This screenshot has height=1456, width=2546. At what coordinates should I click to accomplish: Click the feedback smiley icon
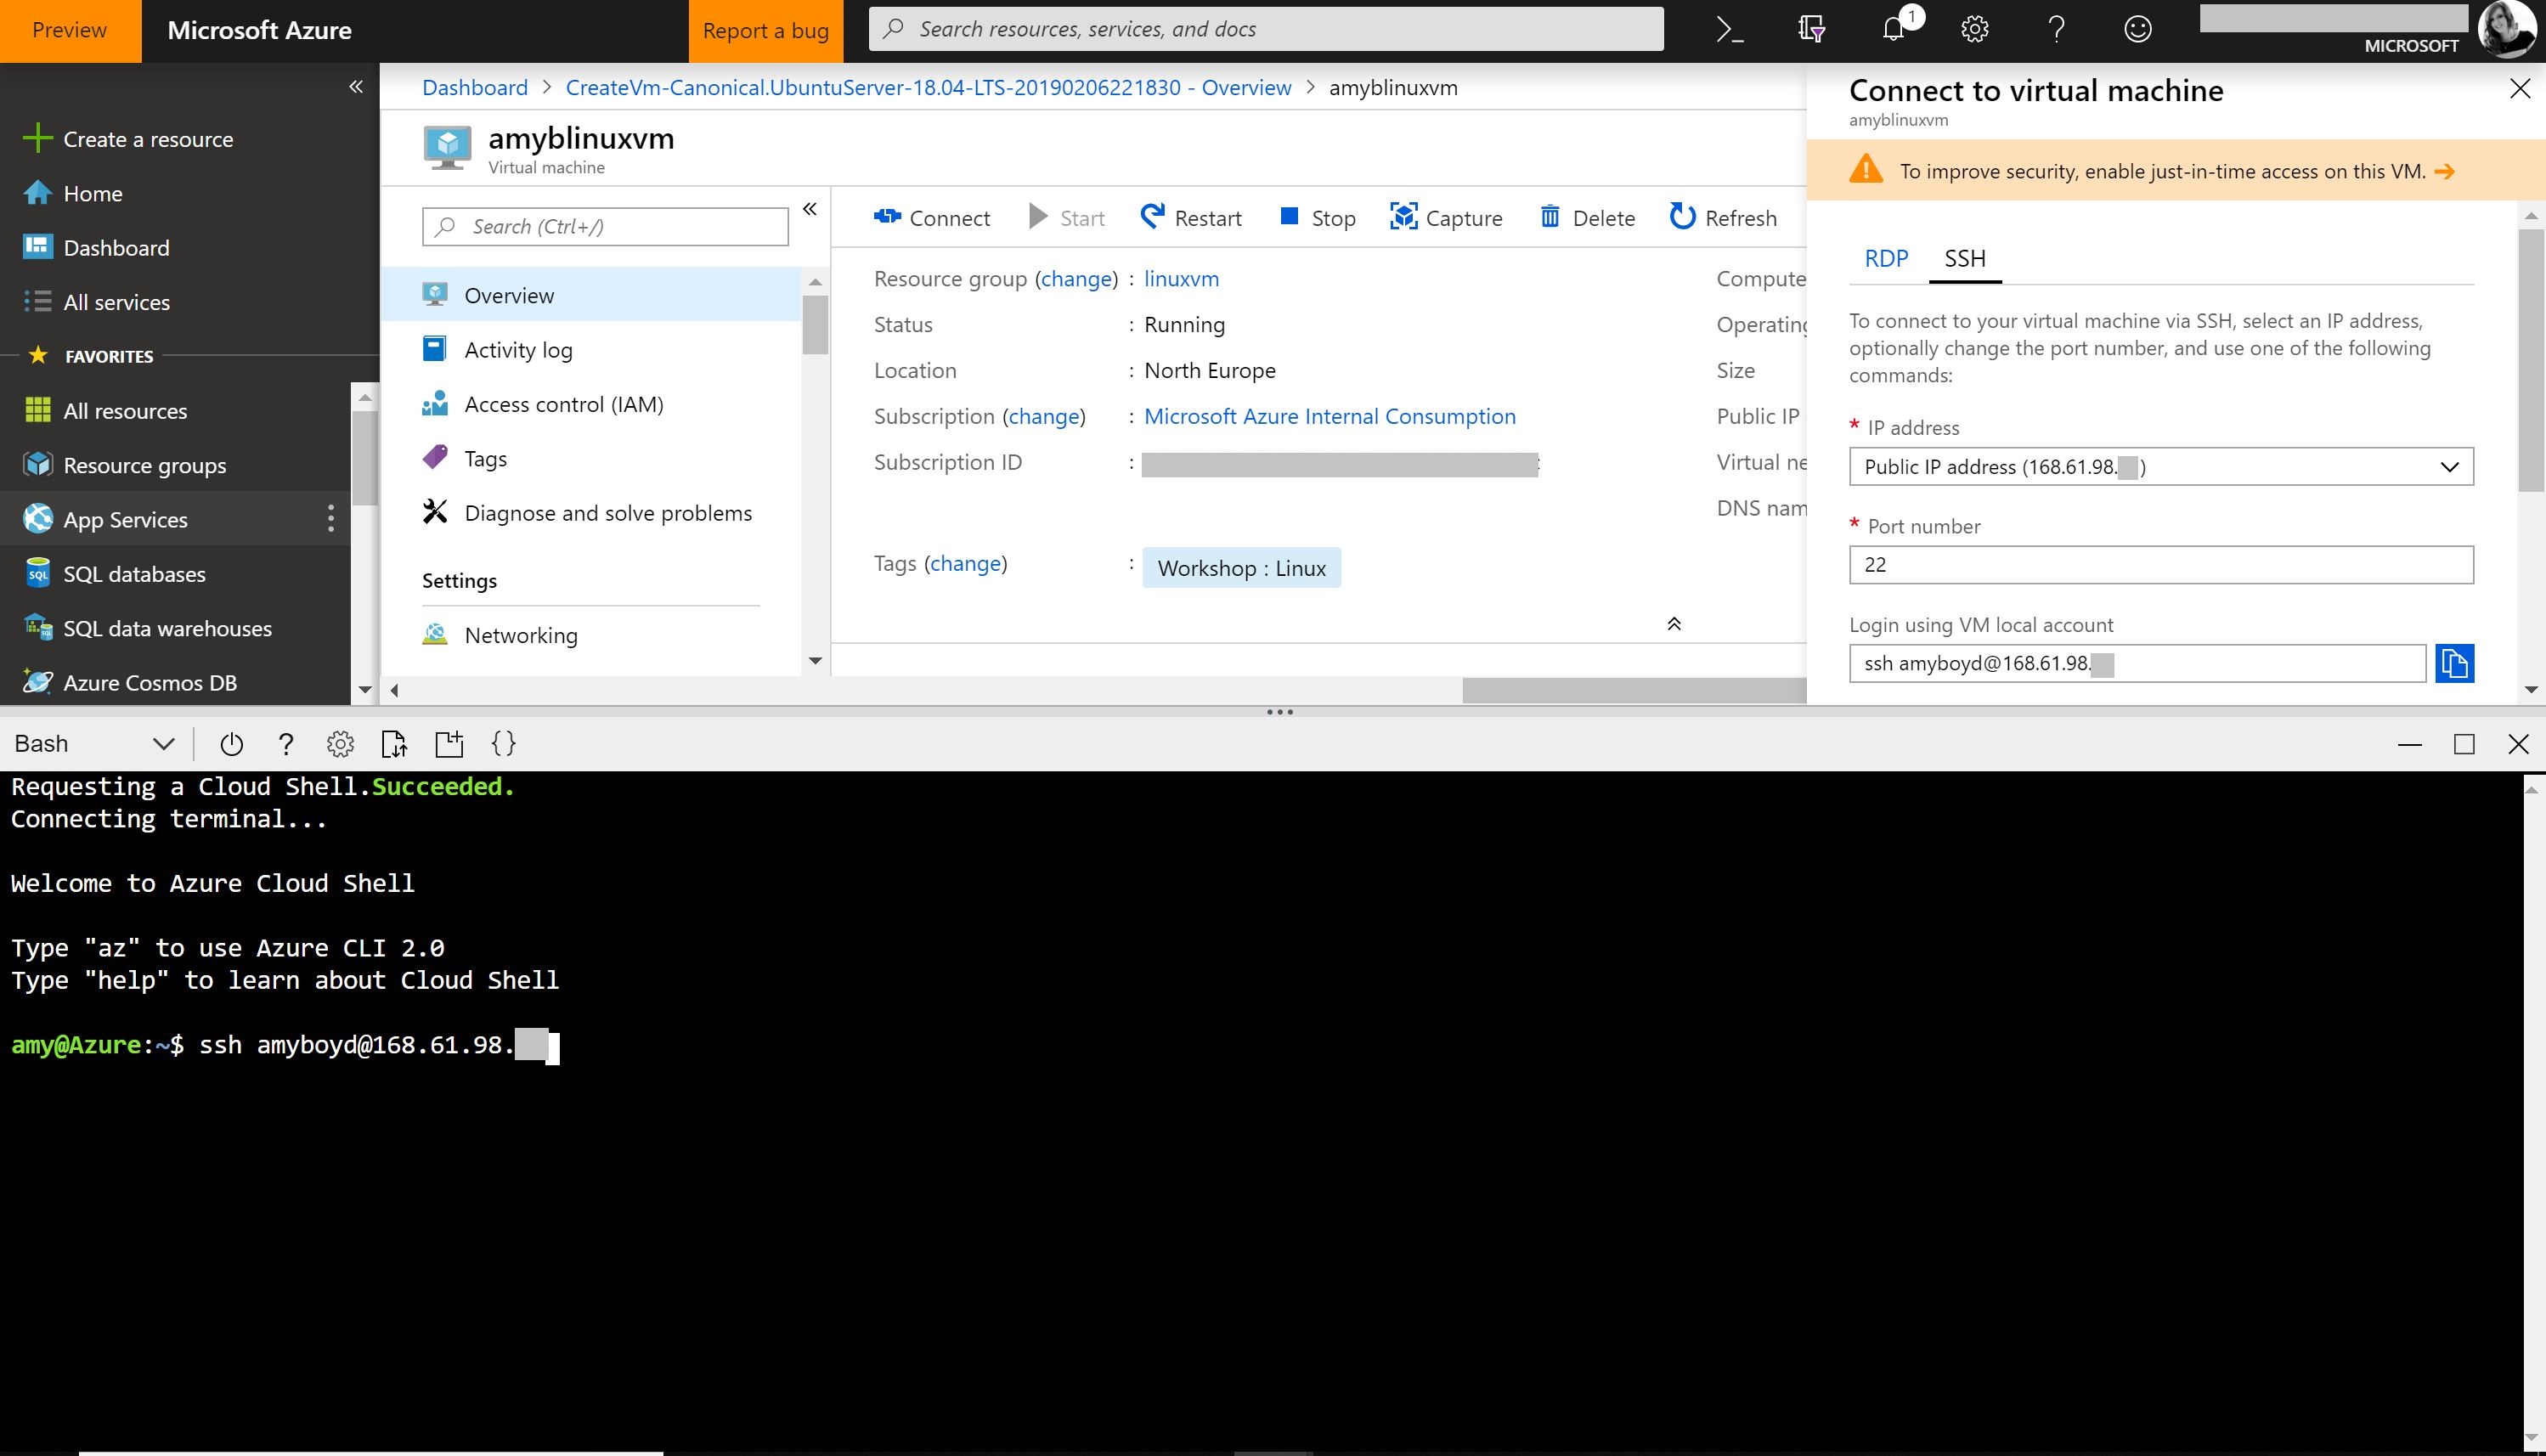tap(2137, 30)
